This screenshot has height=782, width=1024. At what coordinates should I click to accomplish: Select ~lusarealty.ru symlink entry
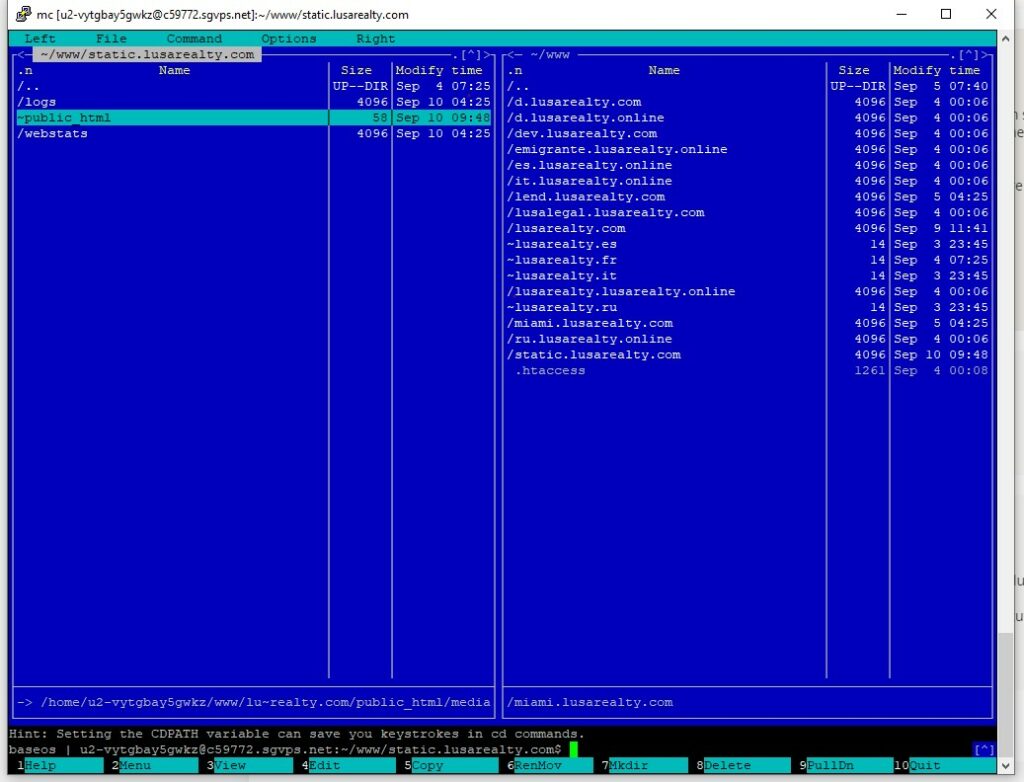tap(748, 307)
